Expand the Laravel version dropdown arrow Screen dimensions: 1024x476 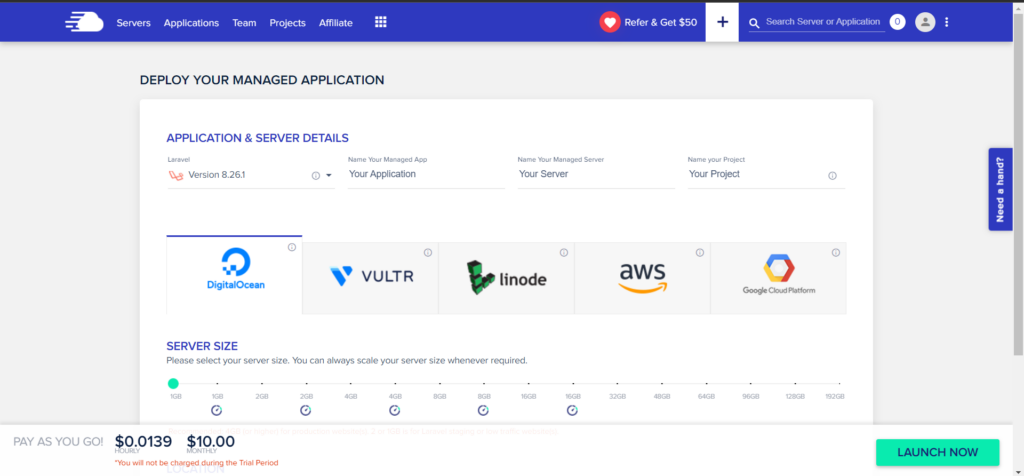pyautogui.click(x=328, y=176)
